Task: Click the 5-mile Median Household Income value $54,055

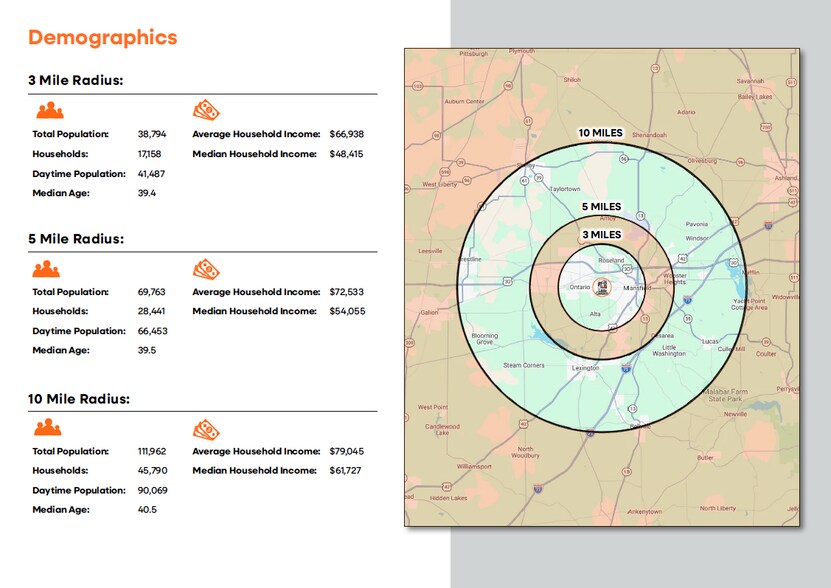Action: point(346,312)
